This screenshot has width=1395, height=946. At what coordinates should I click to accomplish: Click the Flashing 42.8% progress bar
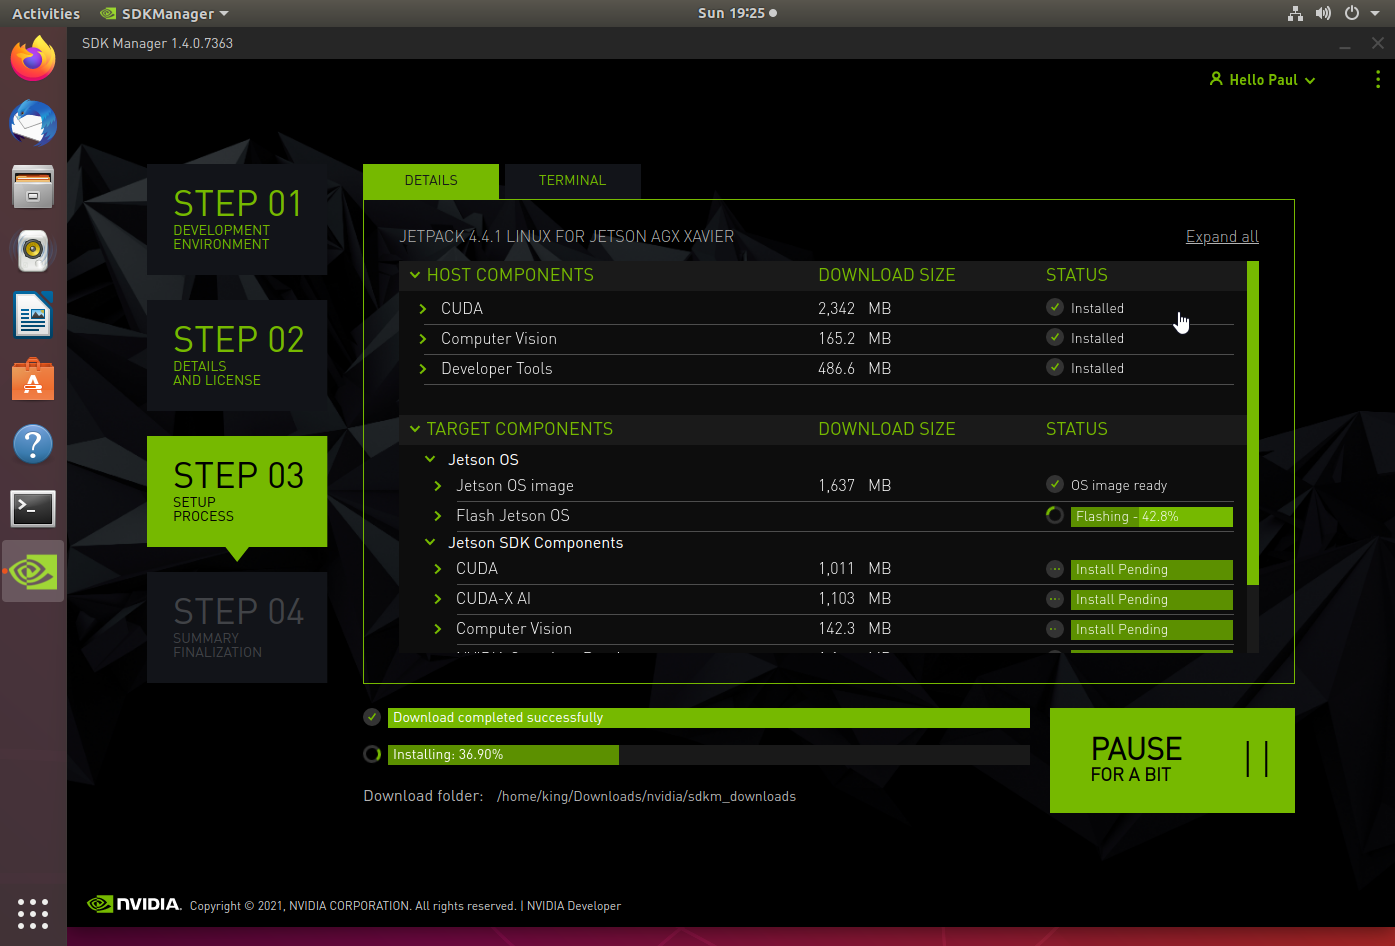click(x=1152, y=517)
